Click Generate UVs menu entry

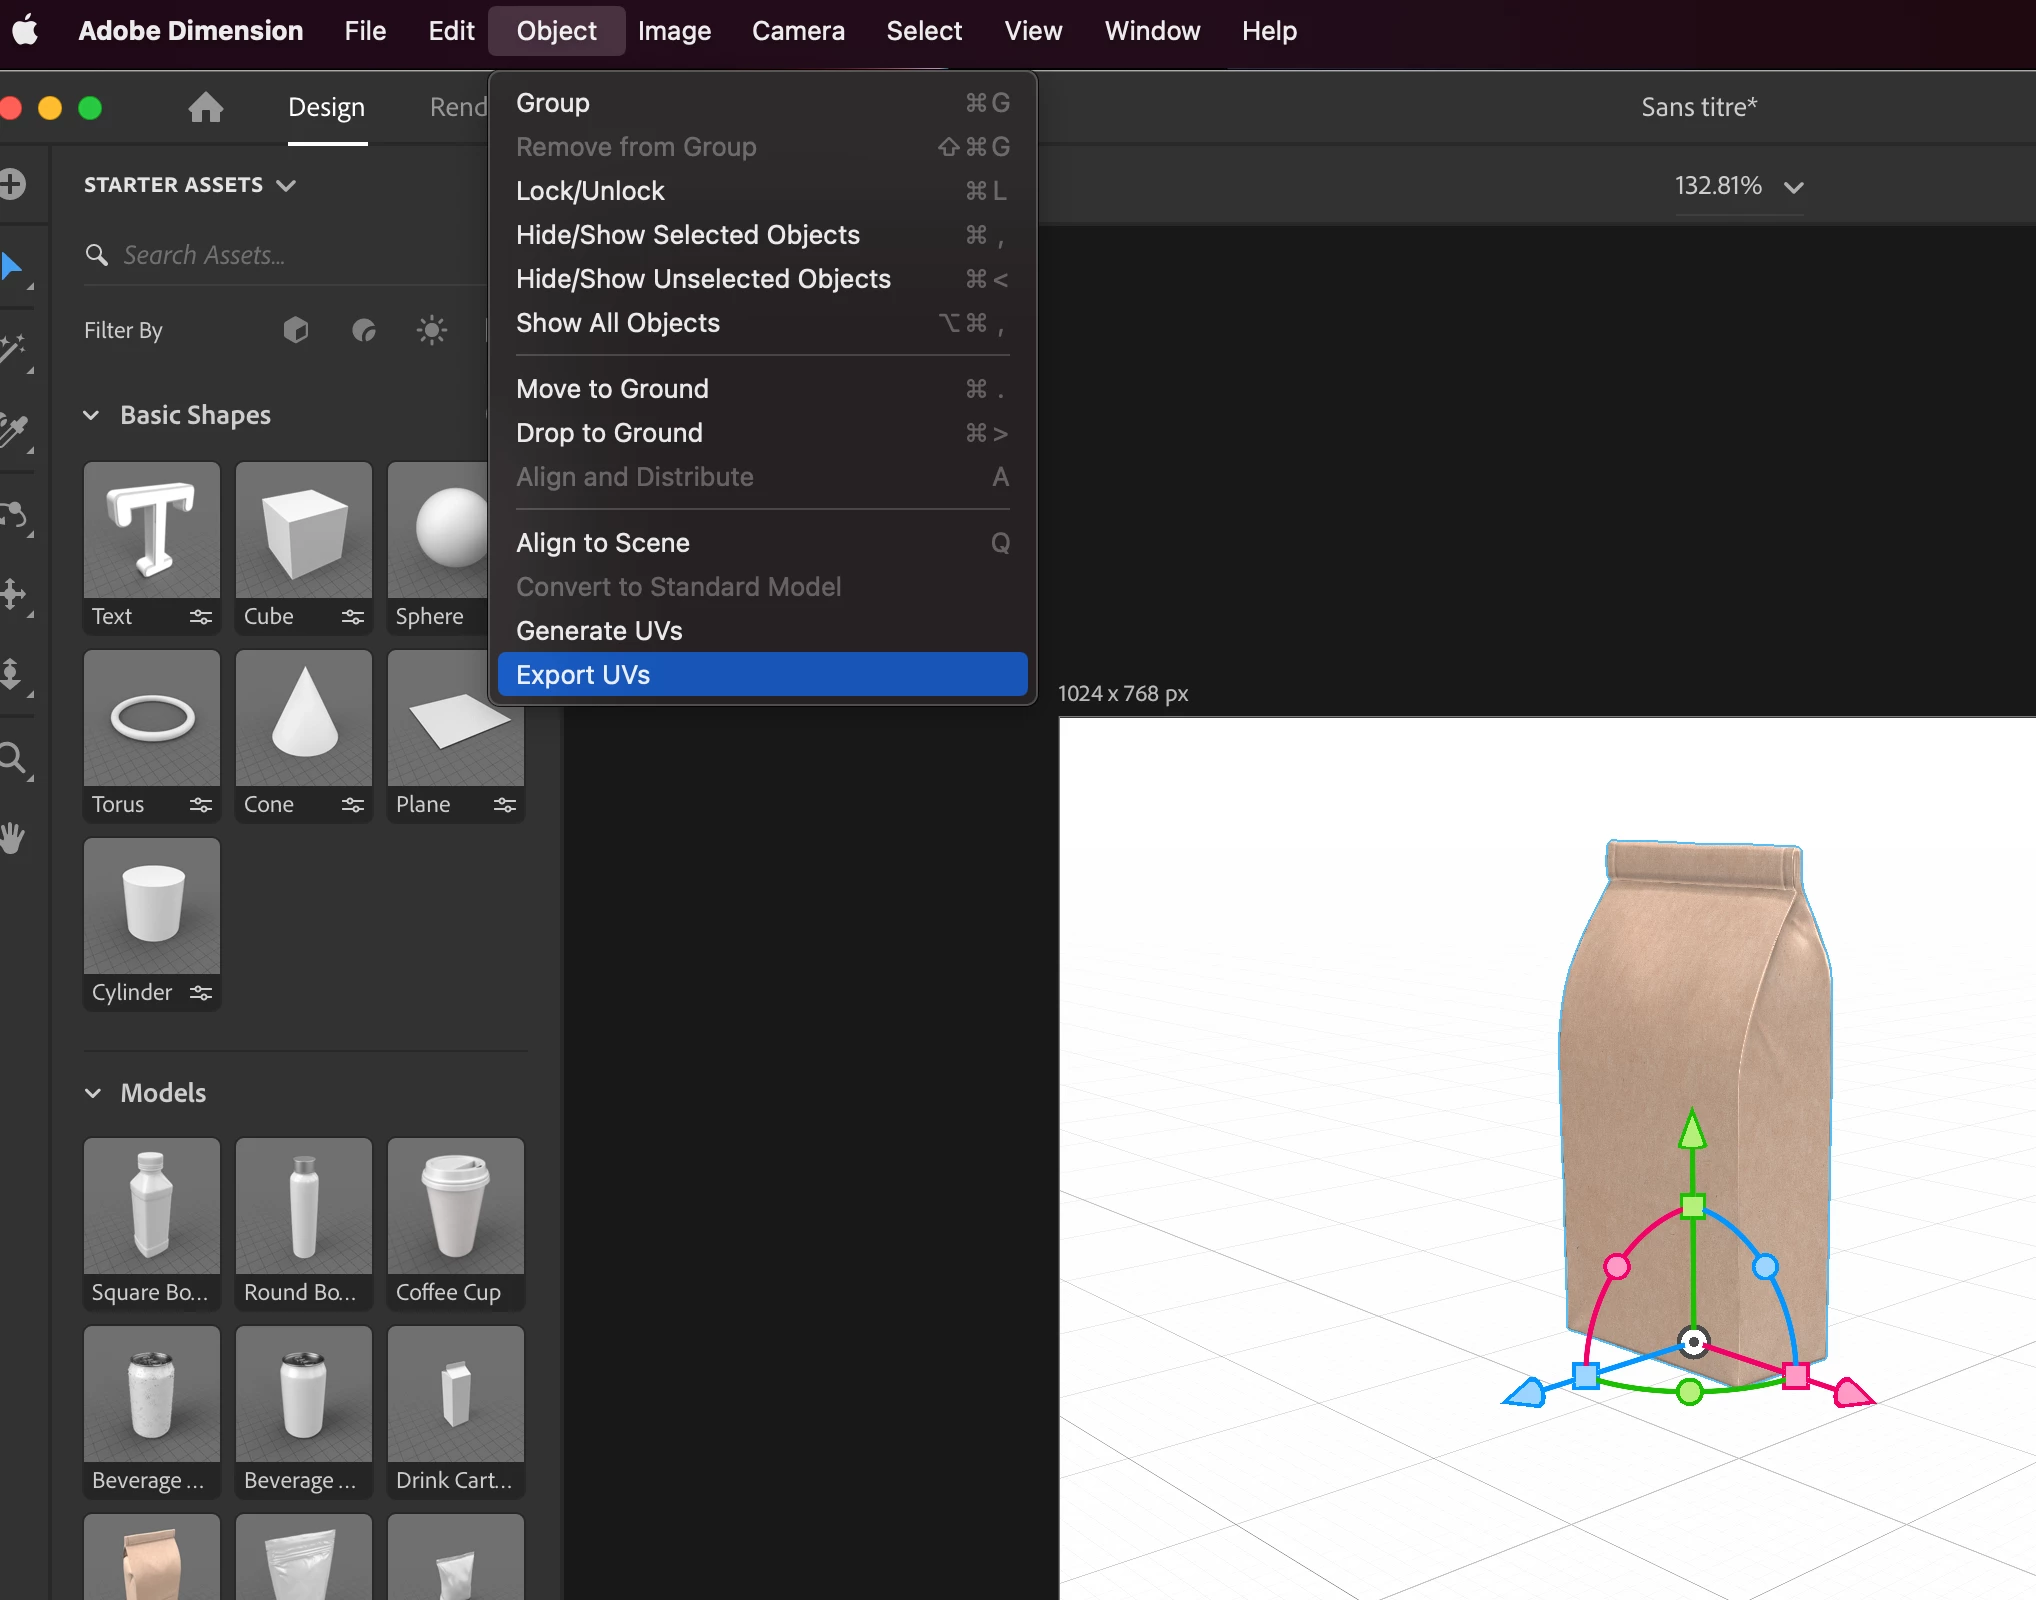(599, 631)
